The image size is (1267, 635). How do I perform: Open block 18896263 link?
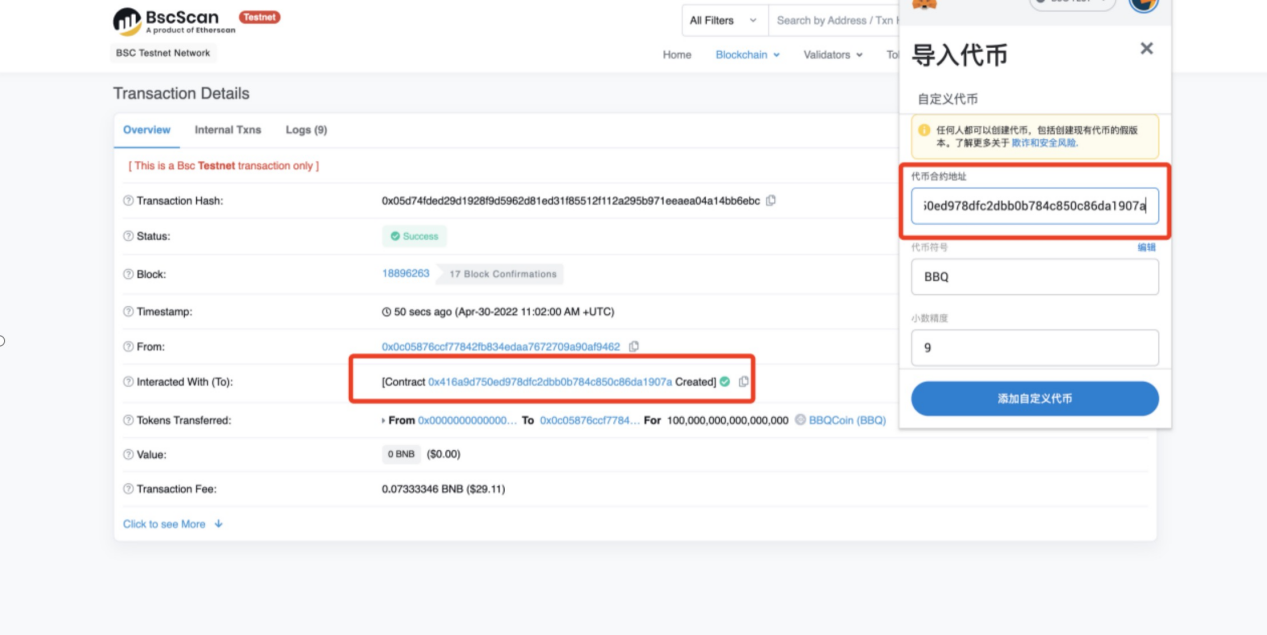(406, 273)
